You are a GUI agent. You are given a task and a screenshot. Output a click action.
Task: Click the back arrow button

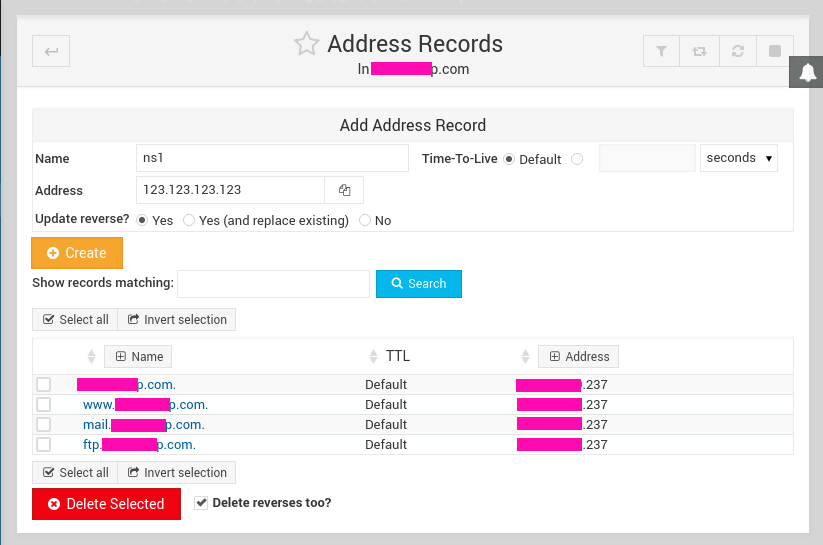[51, 52]
